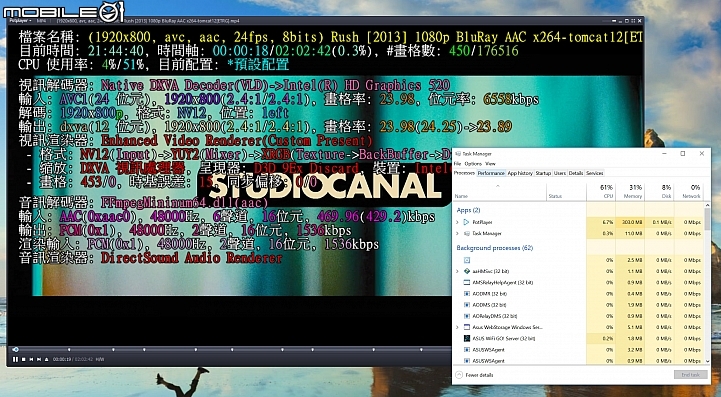The height and width of the screenshot is (397, 721).
Task: Click the MP4 format label in PotPlayer title
Action: 41,21
